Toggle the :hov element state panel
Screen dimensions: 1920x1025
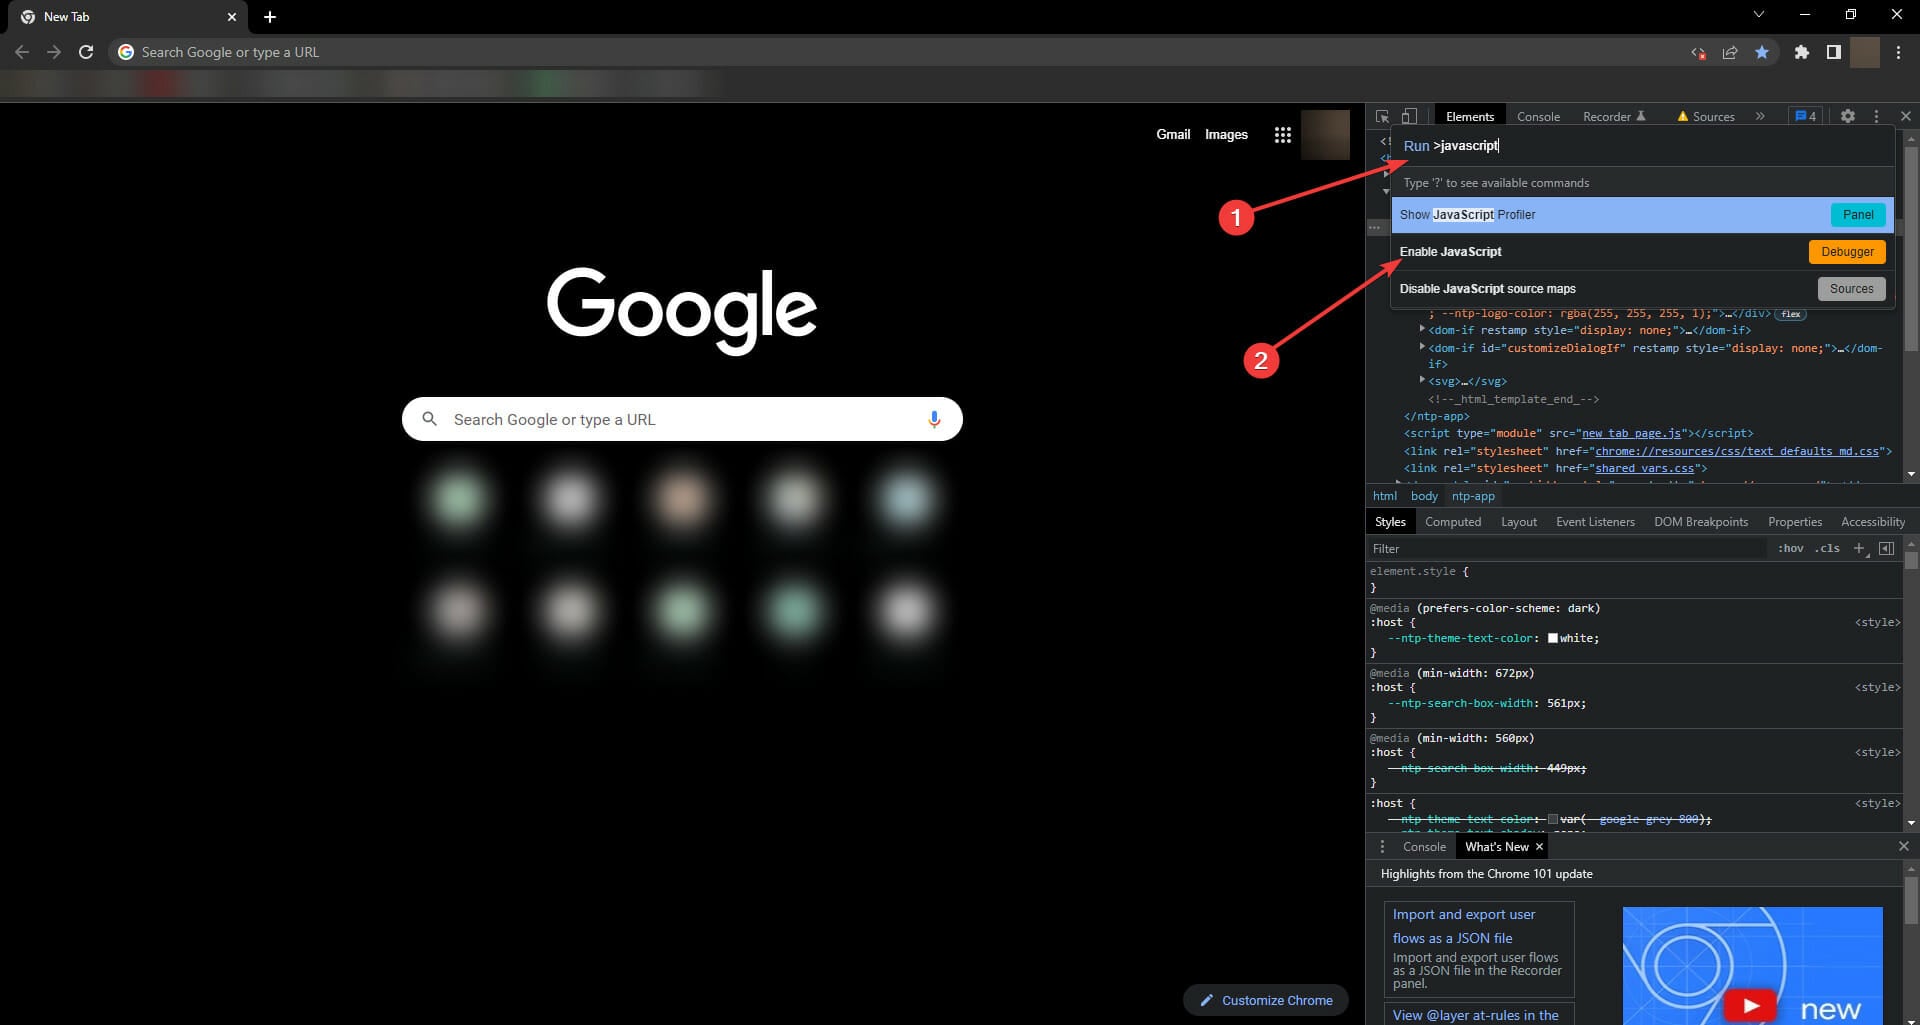[1790, 549]
